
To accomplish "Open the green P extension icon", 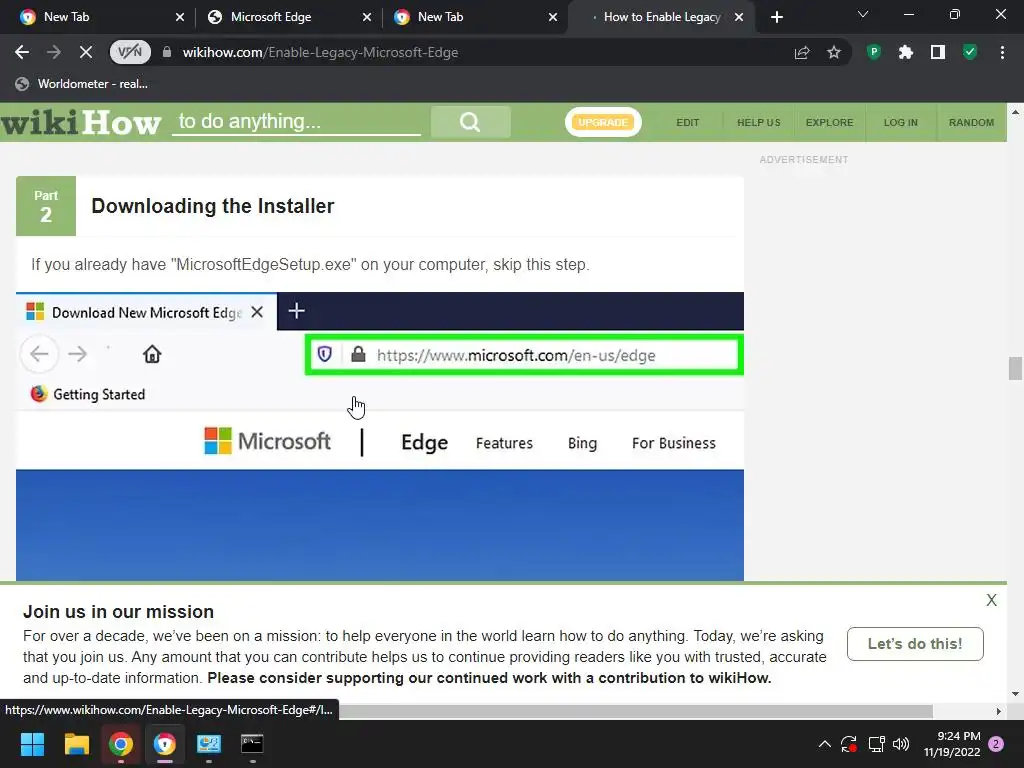I will tap(873, 52).
